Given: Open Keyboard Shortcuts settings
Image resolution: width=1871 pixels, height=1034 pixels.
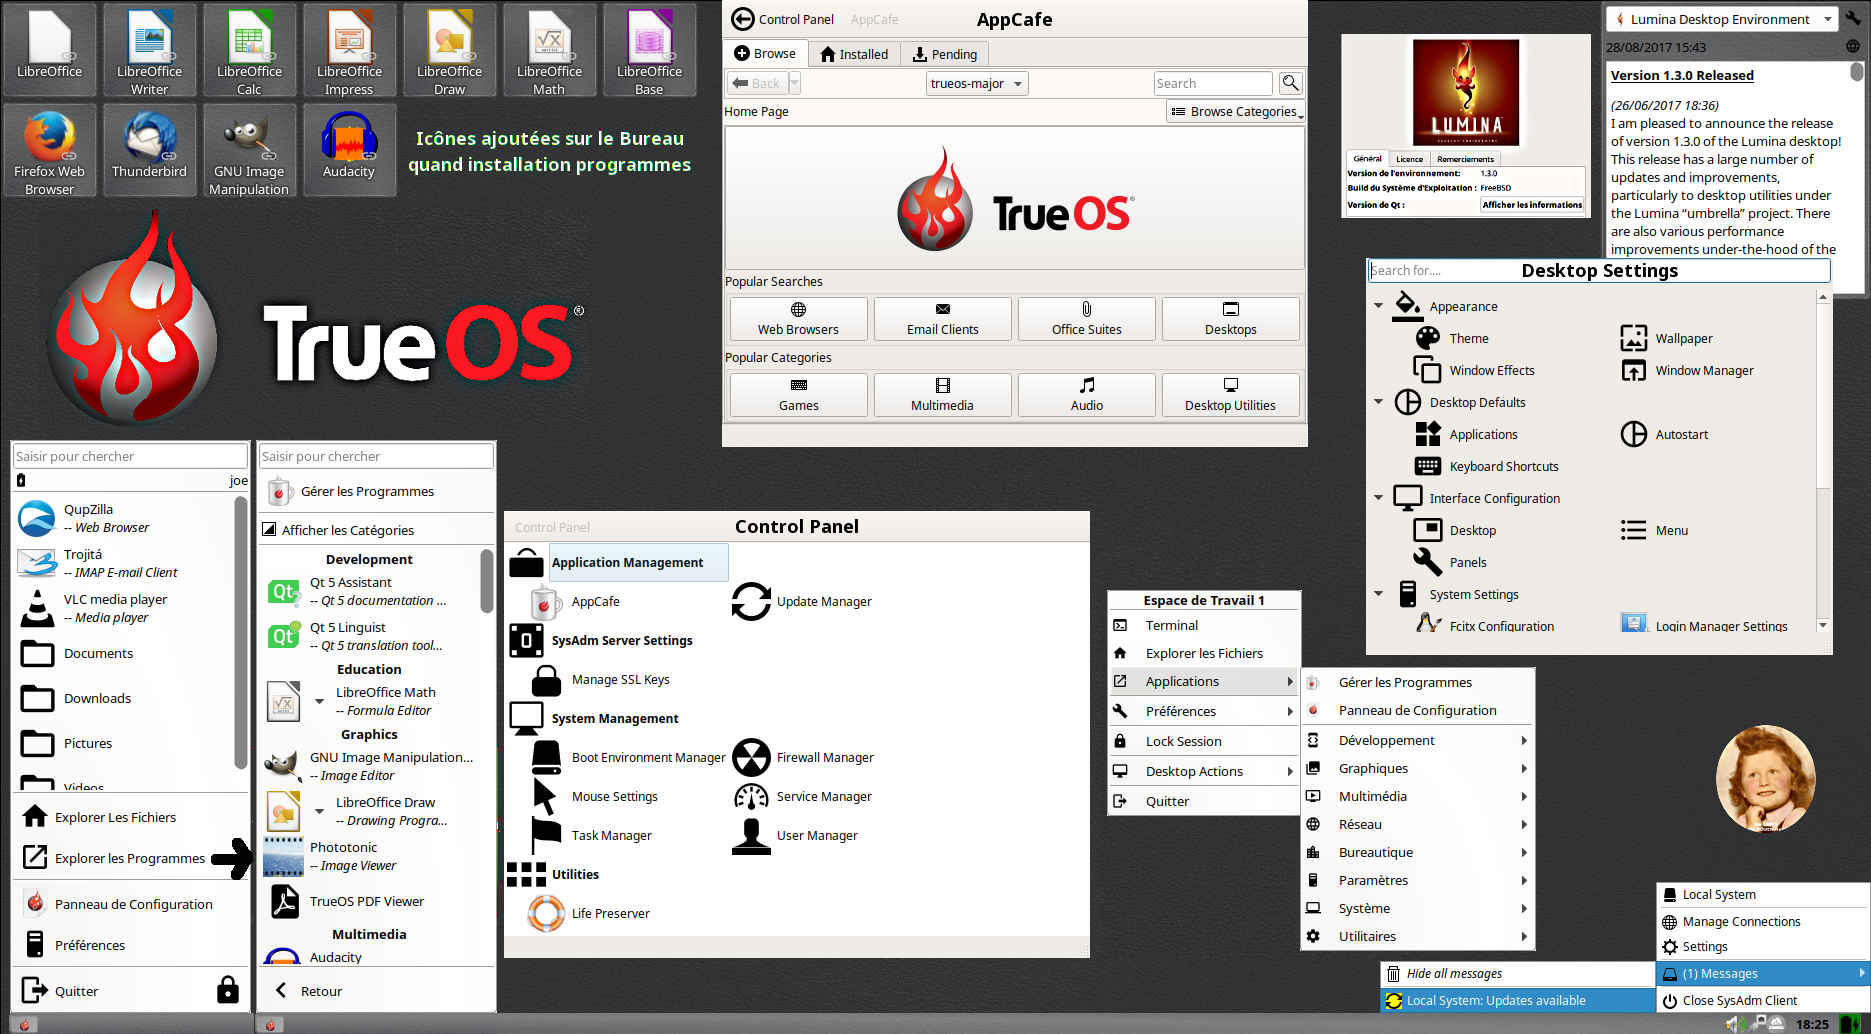Looking at the screenshot, I should click(1486, 467).
